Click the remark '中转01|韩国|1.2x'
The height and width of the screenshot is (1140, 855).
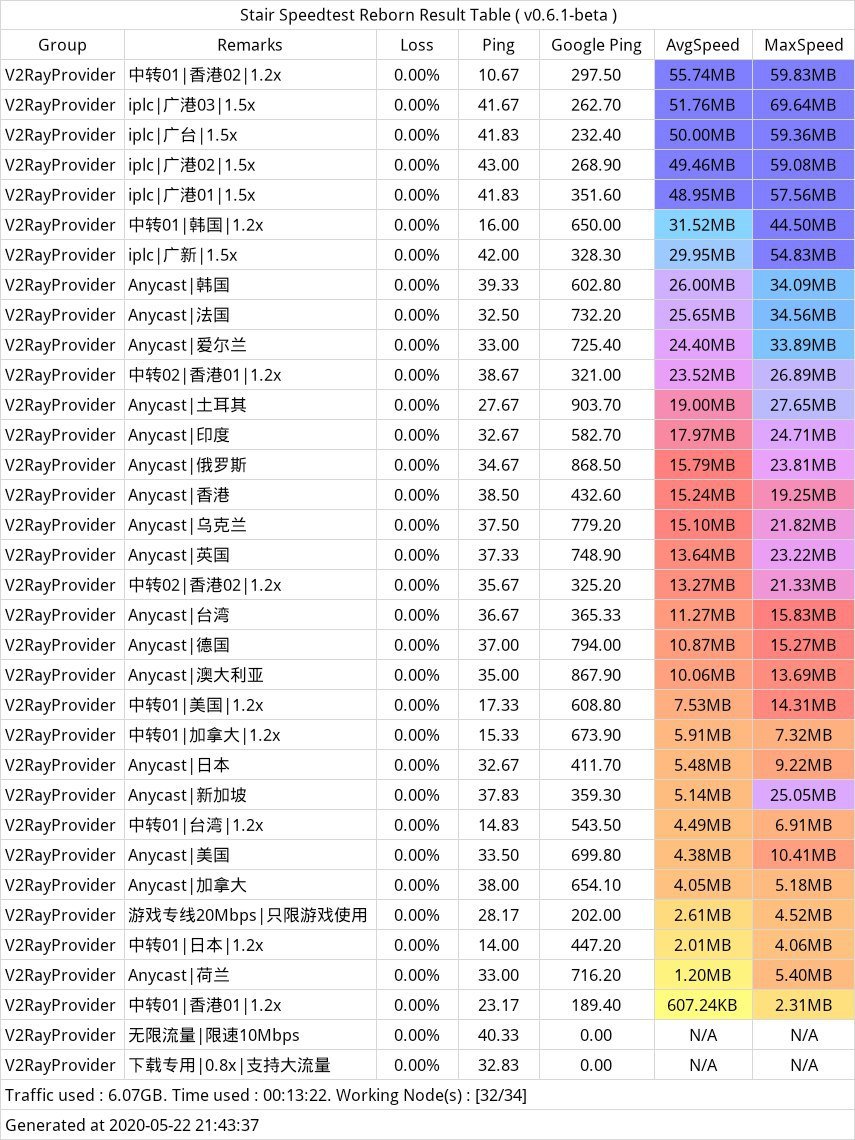[196, 225]
